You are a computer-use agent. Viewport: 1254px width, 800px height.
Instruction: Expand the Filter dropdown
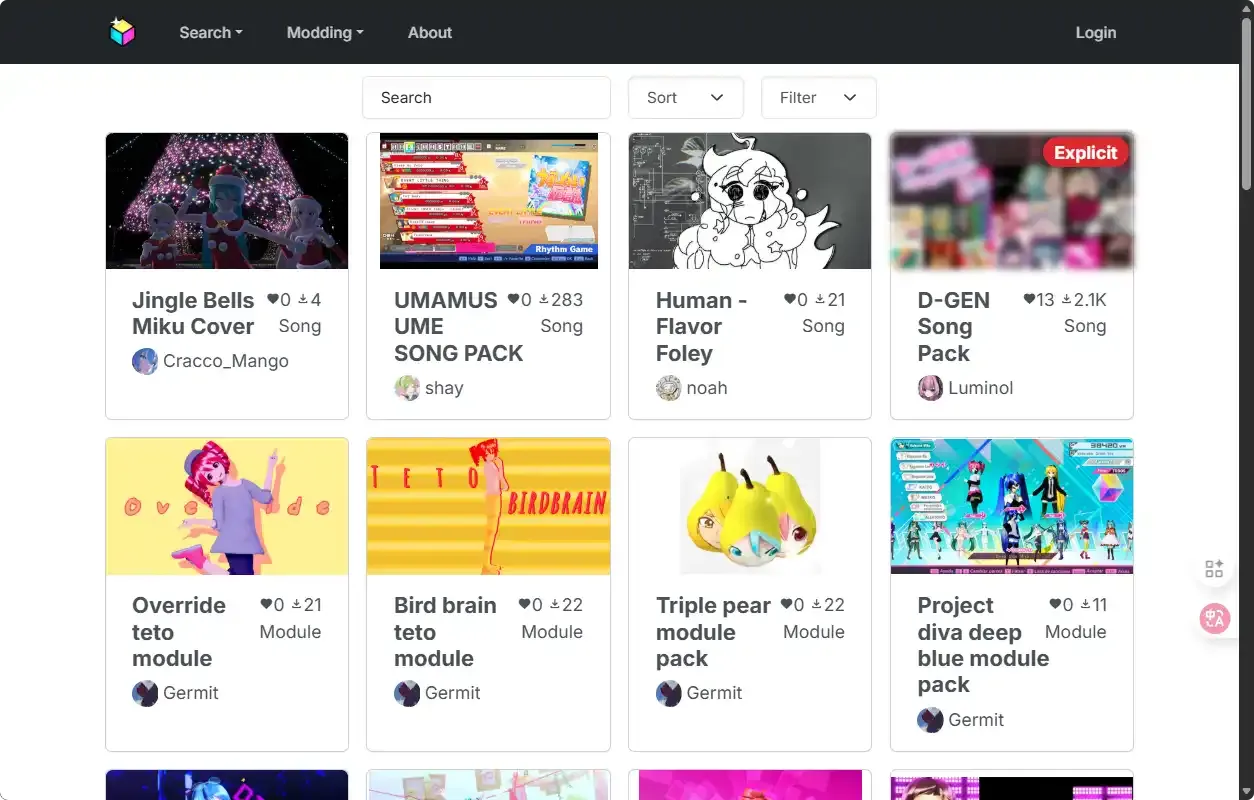pos(818,98)
